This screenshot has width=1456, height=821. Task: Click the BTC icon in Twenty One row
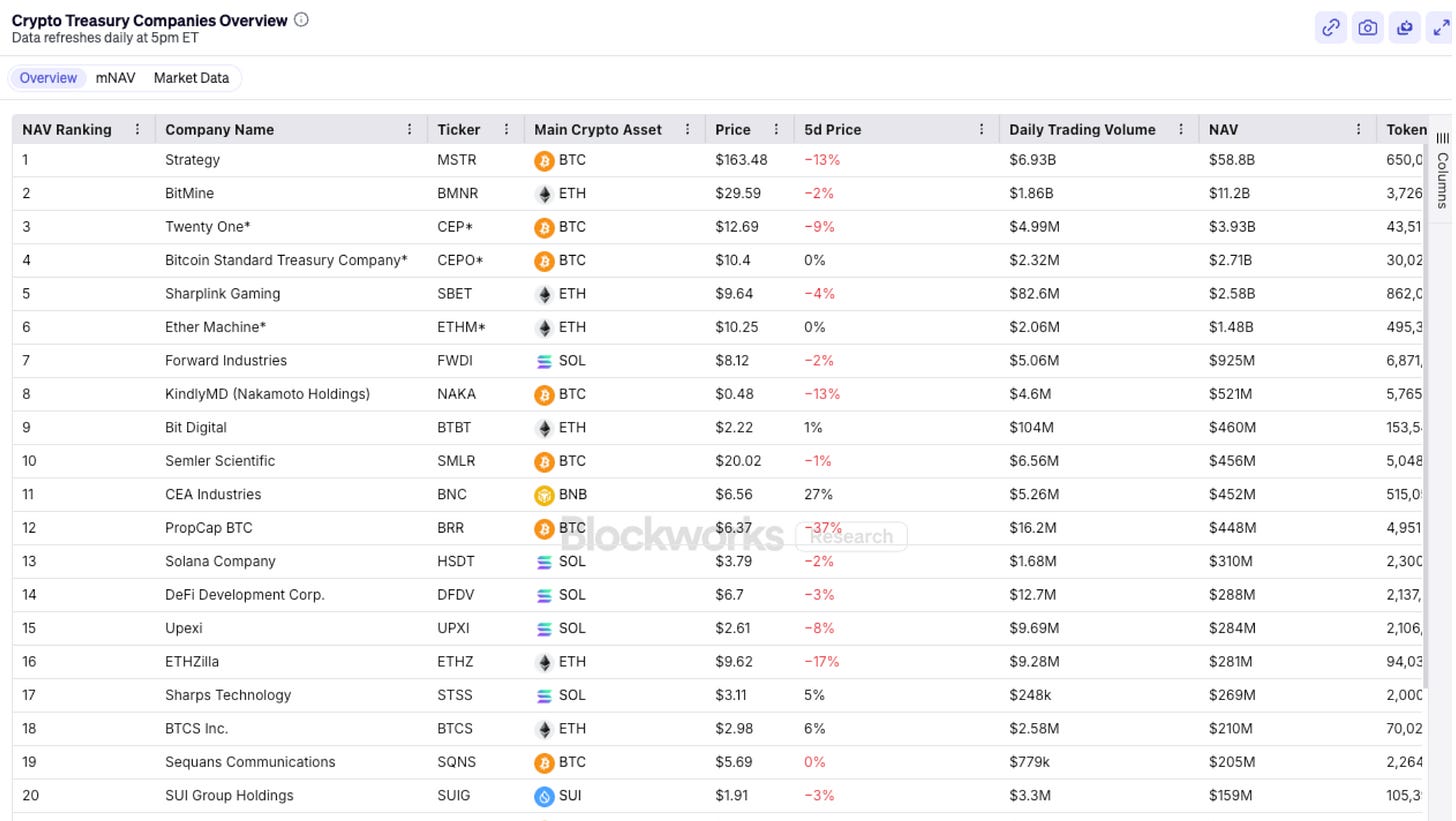(x=544, y=227)
